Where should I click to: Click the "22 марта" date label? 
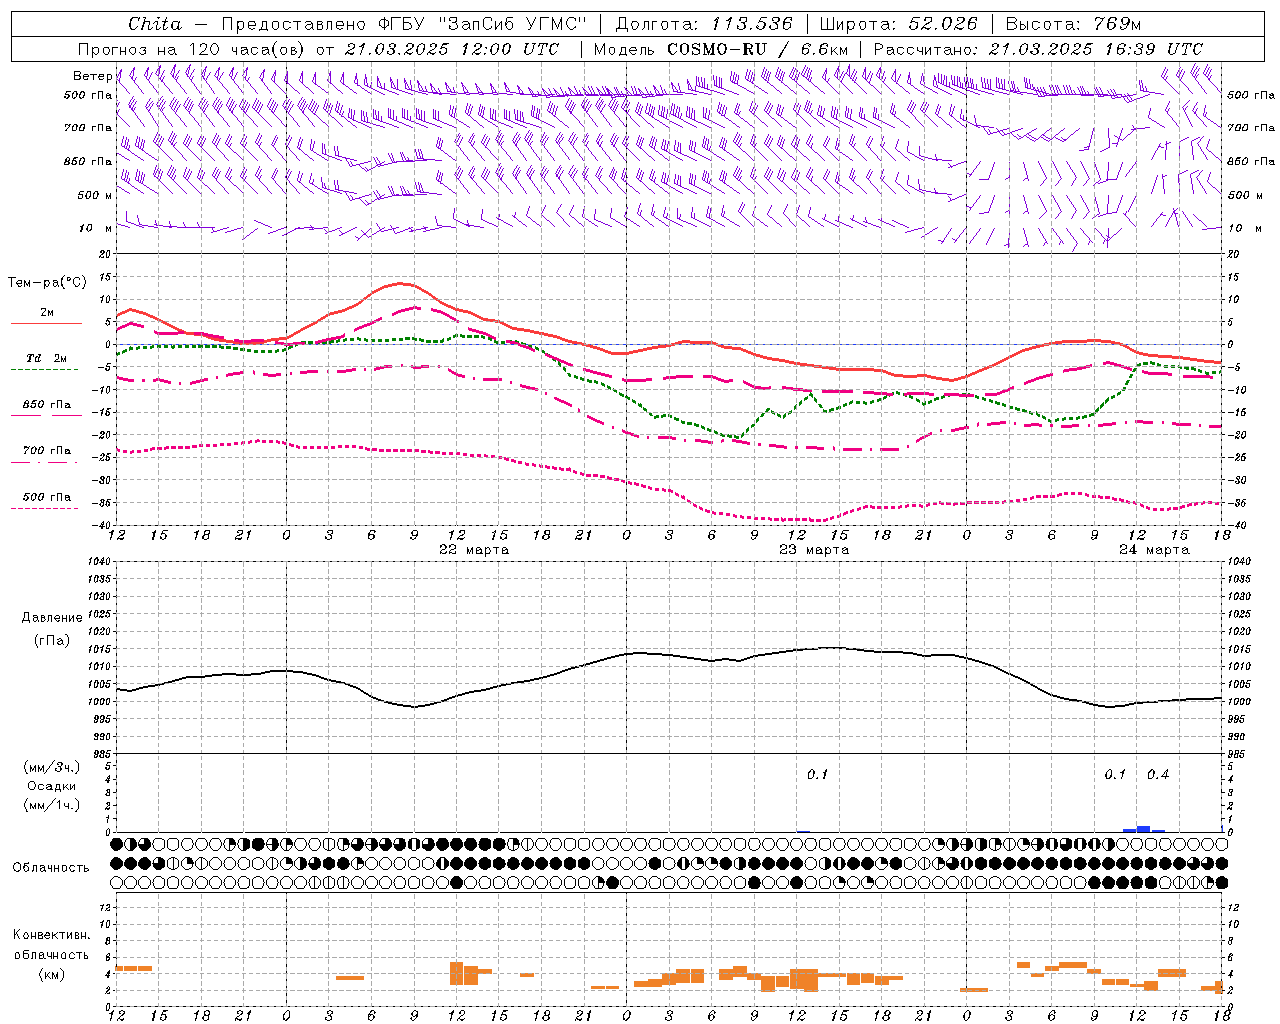(x=474, y=550)
